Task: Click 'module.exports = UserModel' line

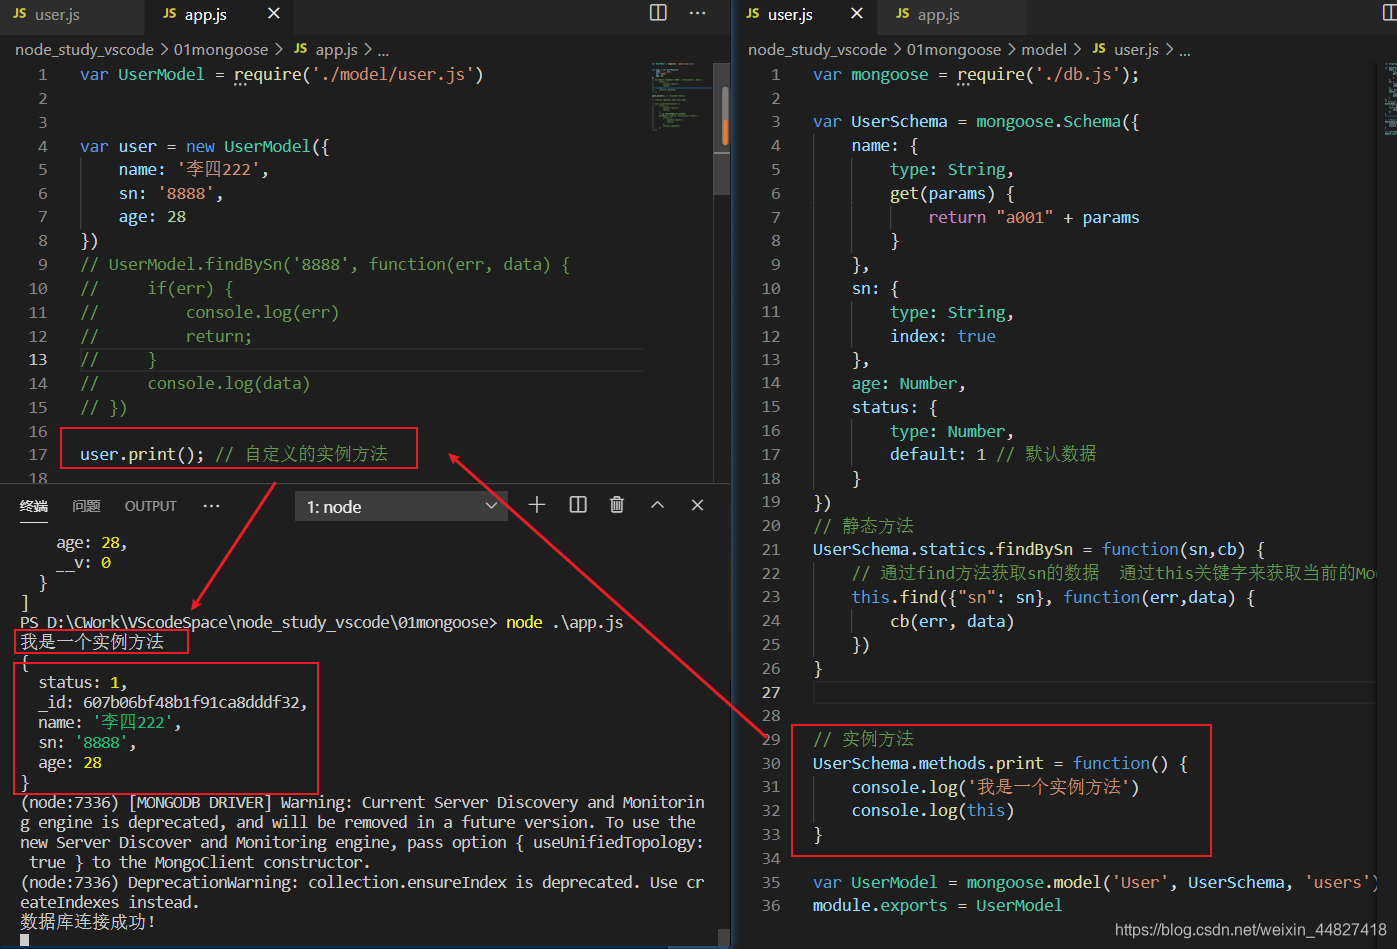Action: coord(937,905)
